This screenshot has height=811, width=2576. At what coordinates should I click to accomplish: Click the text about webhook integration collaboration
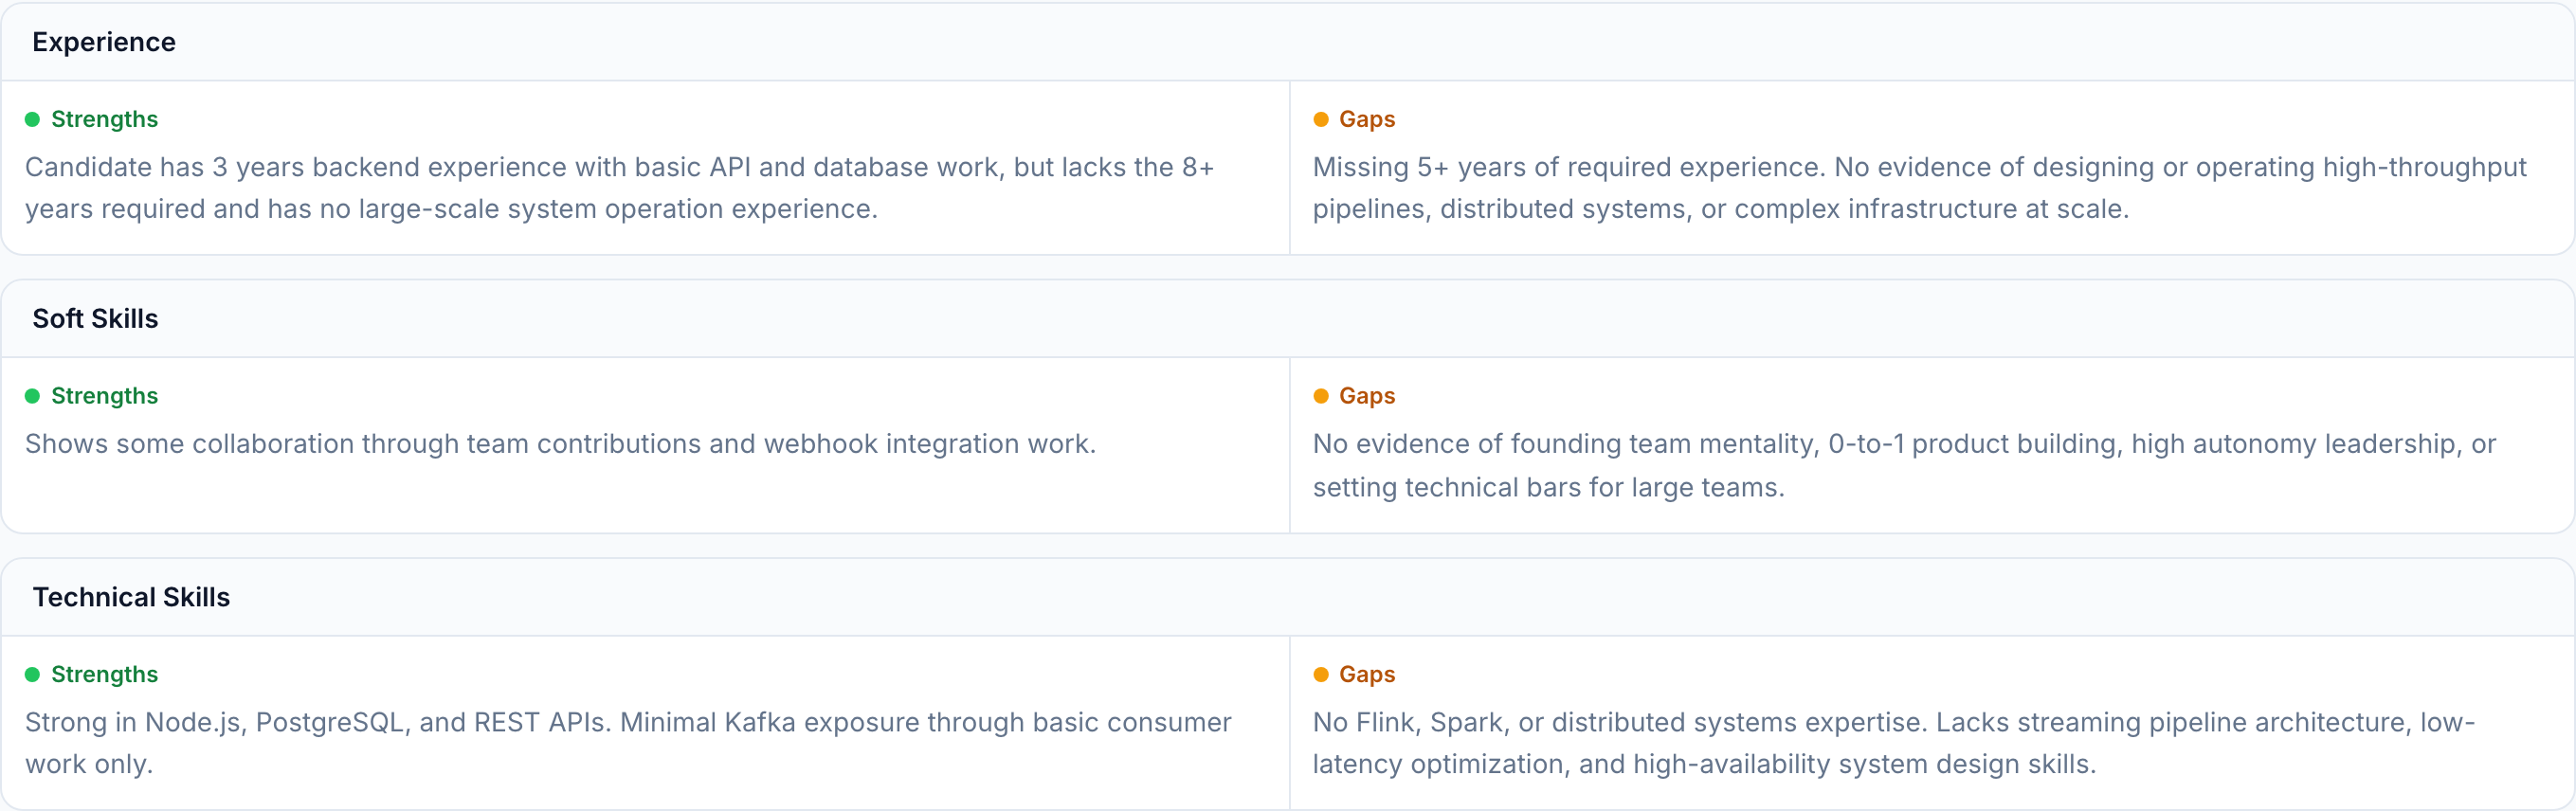(560, 444)
